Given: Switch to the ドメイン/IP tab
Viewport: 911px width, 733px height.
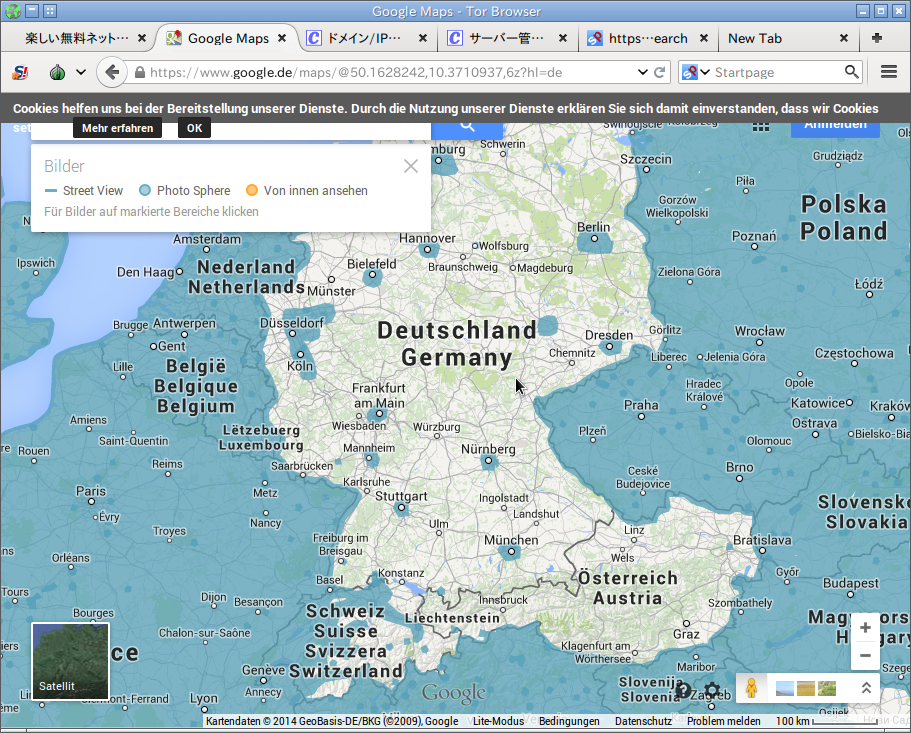Looking at the screenshot, I should [364, 38].
